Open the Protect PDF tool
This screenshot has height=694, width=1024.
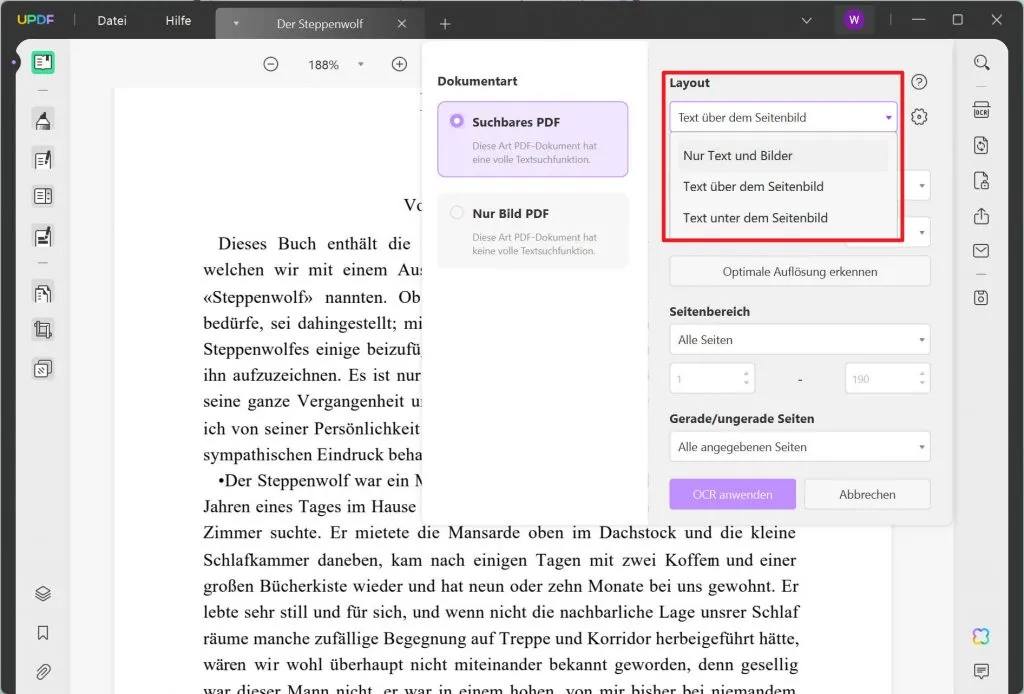pyautogui.click(x=981, y=181)
